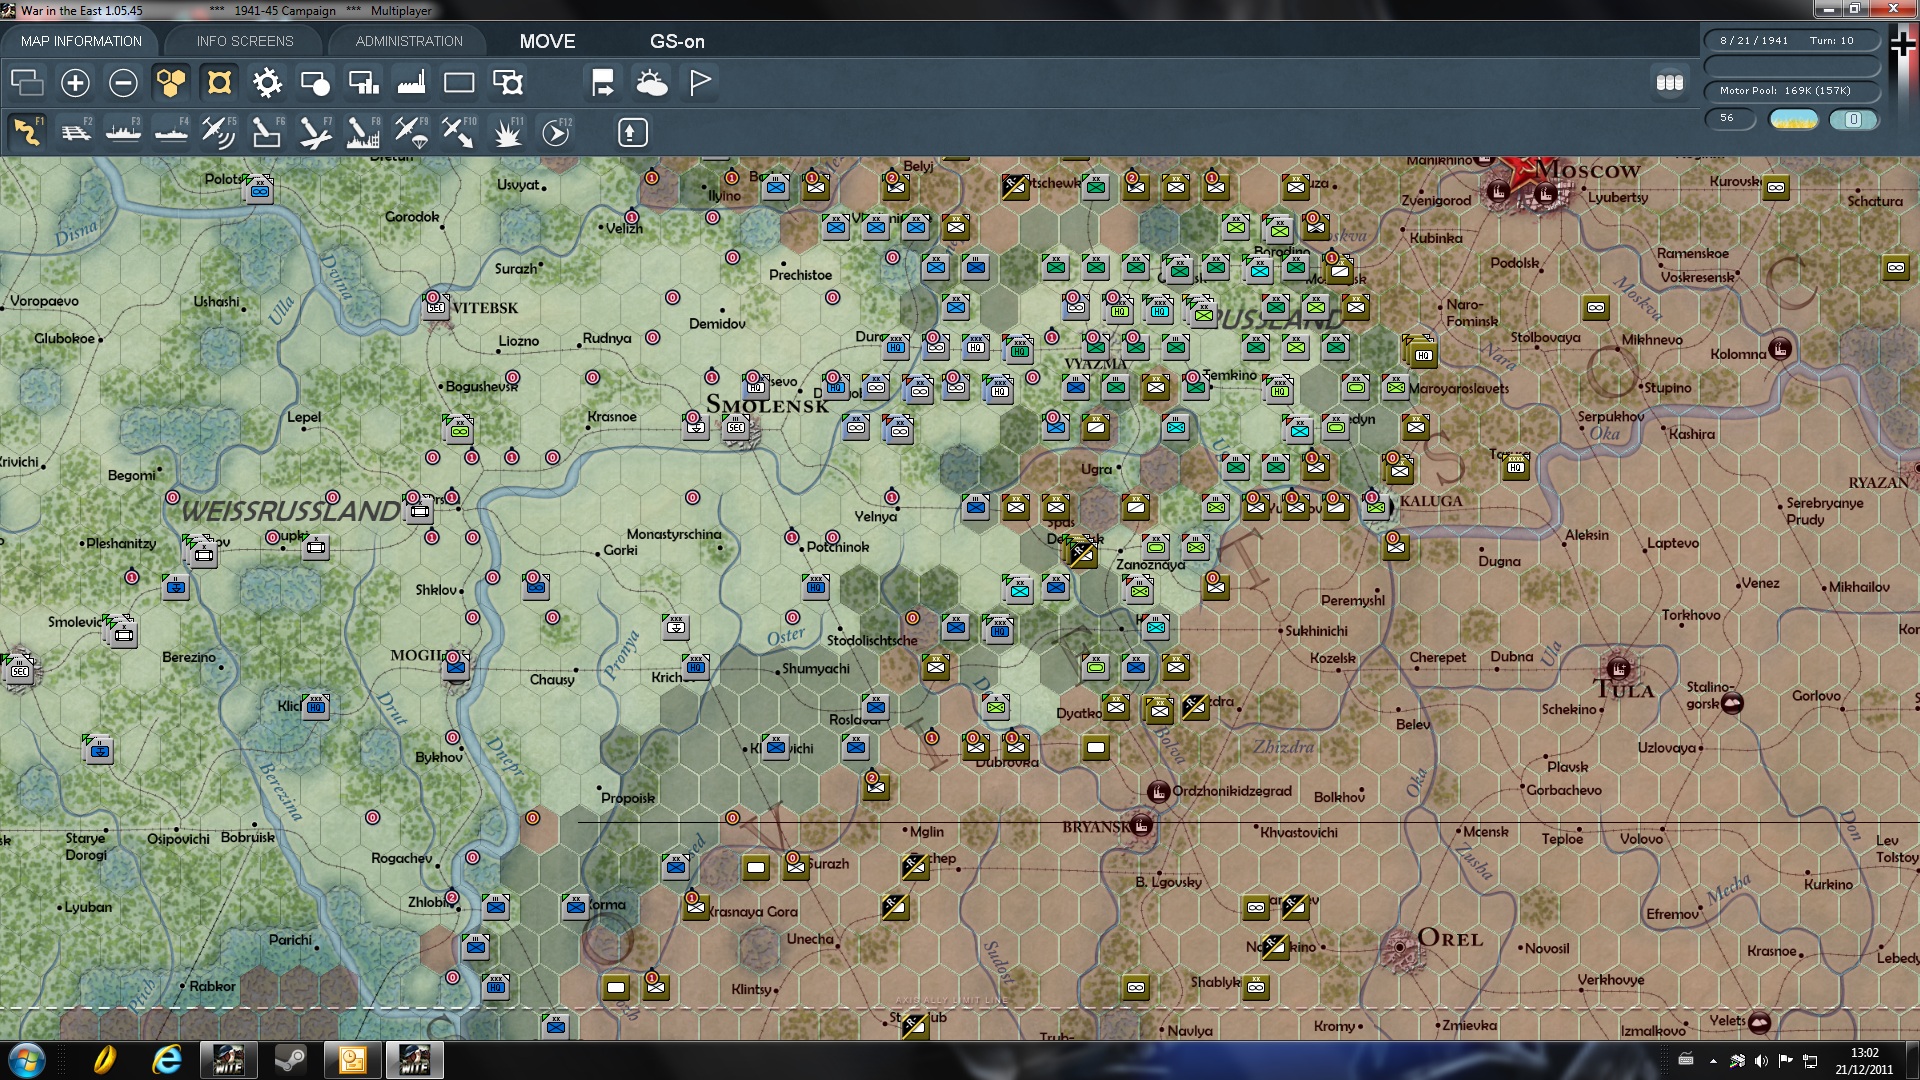The image size is (1920, 1080).
Task: Click the white gear map toggle
Action: pyautogui.click(x=267, y=83)
